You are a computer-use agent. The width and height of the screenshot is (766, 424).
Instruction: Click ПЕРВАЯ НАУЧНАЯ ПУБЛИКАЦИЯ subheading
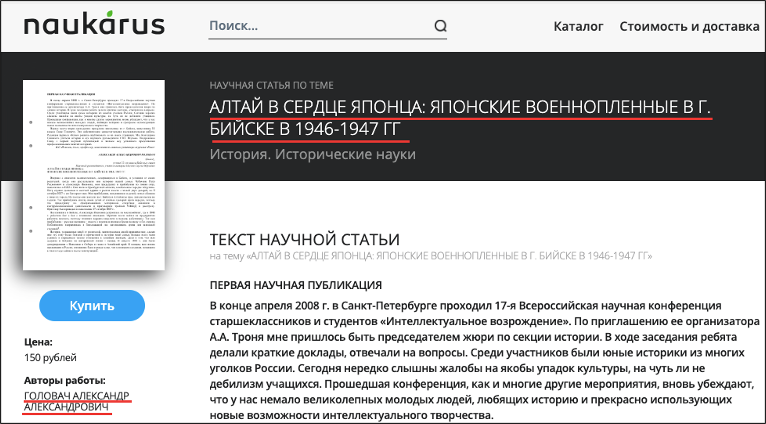click(296, 285)
